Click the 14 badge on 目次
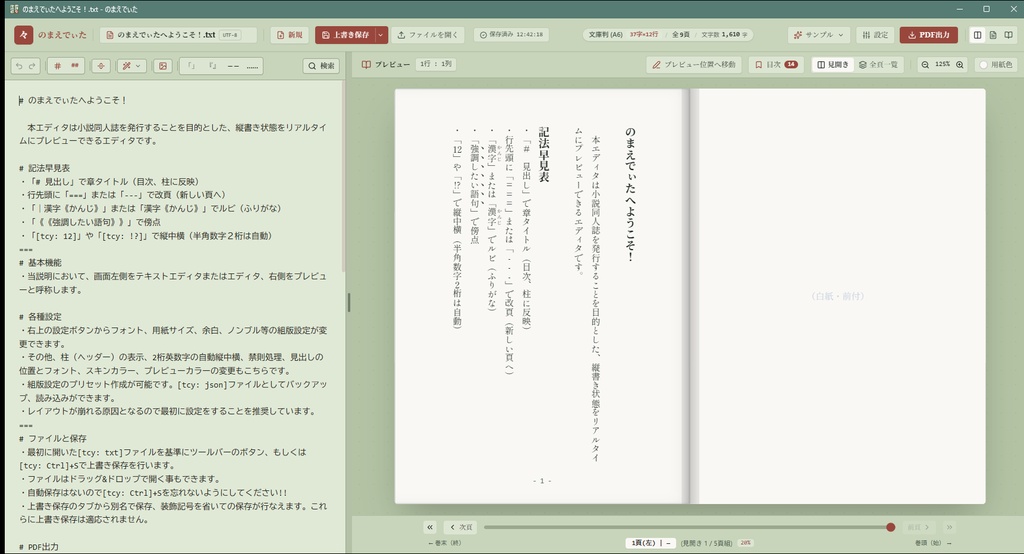The width and height of the screenshot is (1024, 554). coord(791,65)
